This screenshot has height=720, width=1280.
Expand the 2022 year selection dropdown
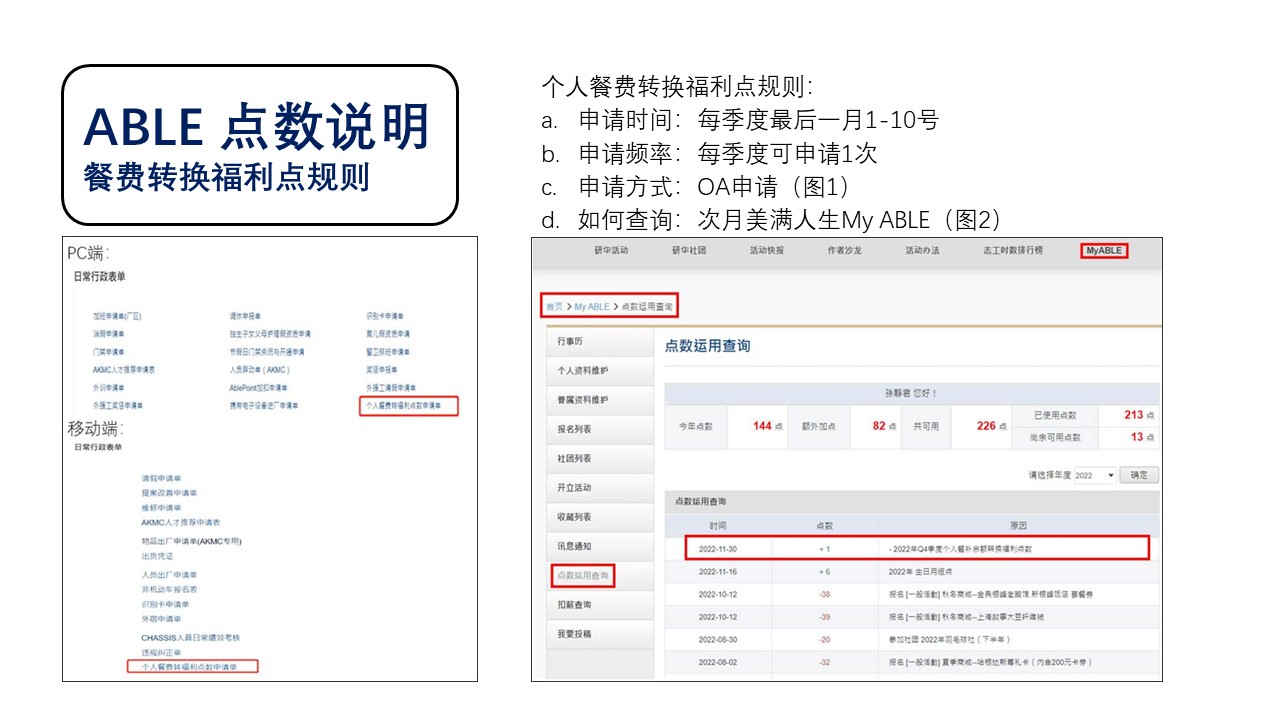(x=1094, y=476)
